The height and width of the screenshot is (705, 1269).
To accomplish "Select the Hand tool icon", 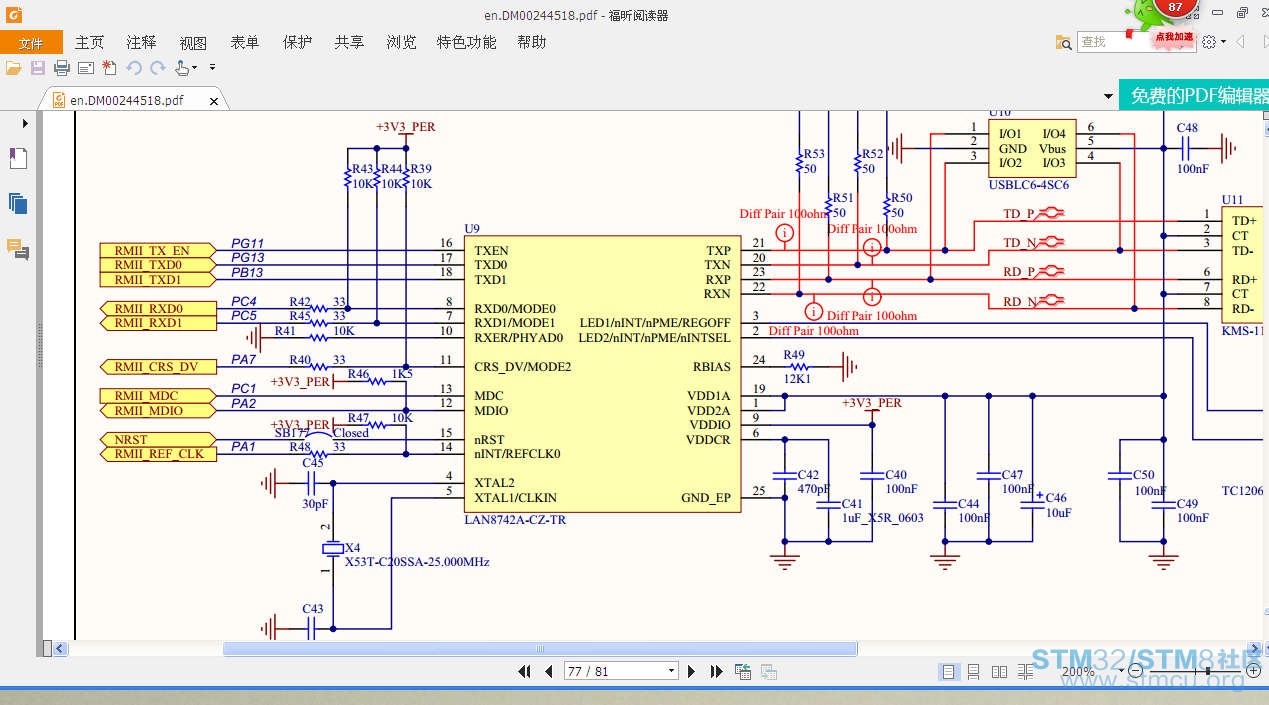I will click(x=182, y=68).
